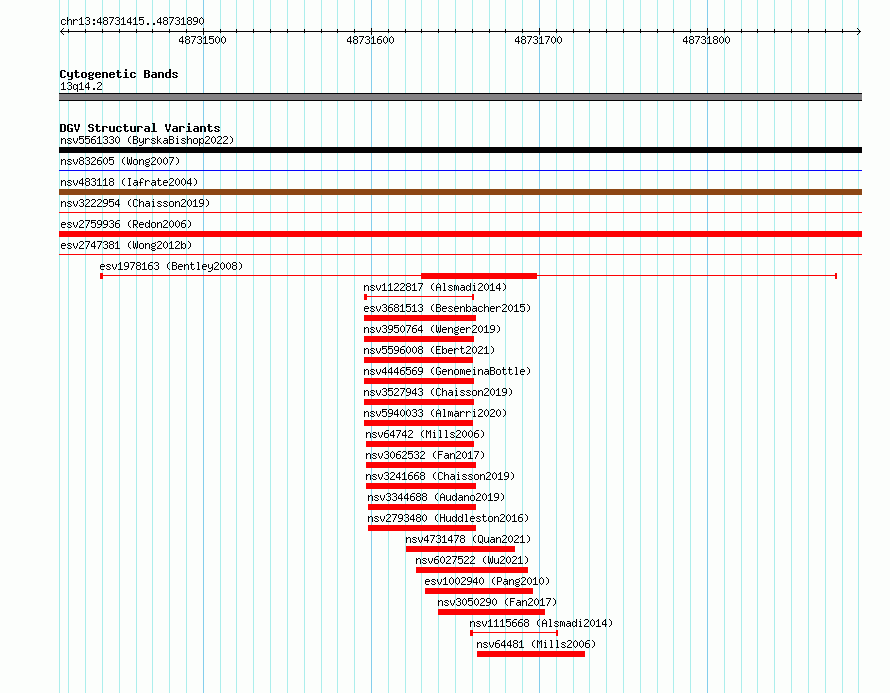Click the left arrow of the ruler

click(62, 32)
